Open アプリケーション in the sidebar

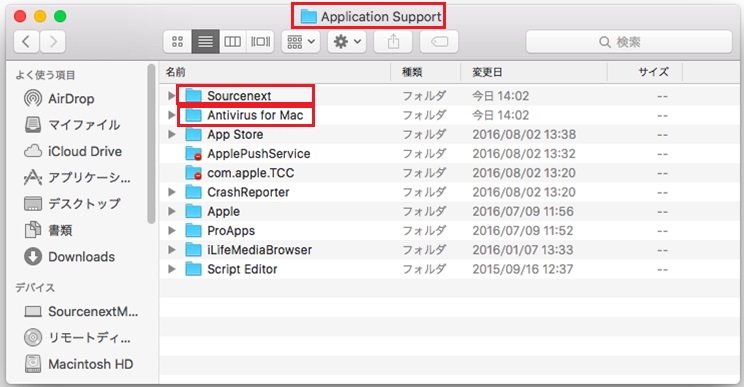tap(77, 177)
